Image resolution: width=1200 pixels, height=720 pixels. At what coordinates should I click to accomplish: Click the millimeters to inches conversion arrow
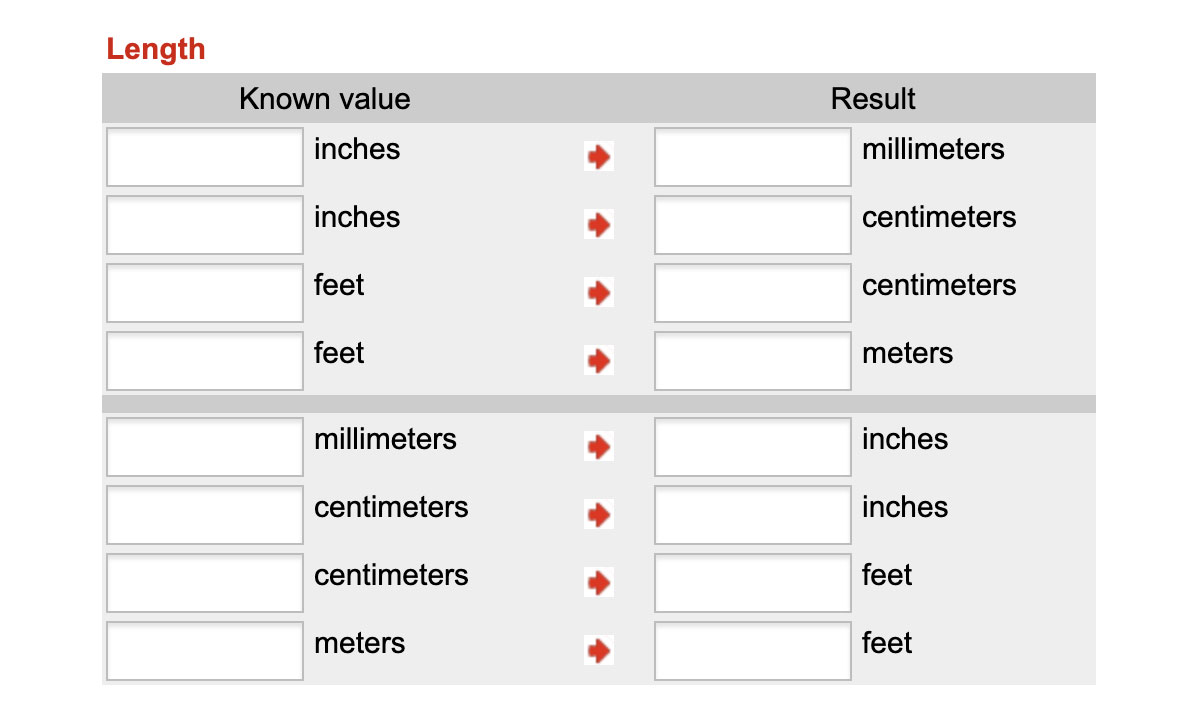598,447
